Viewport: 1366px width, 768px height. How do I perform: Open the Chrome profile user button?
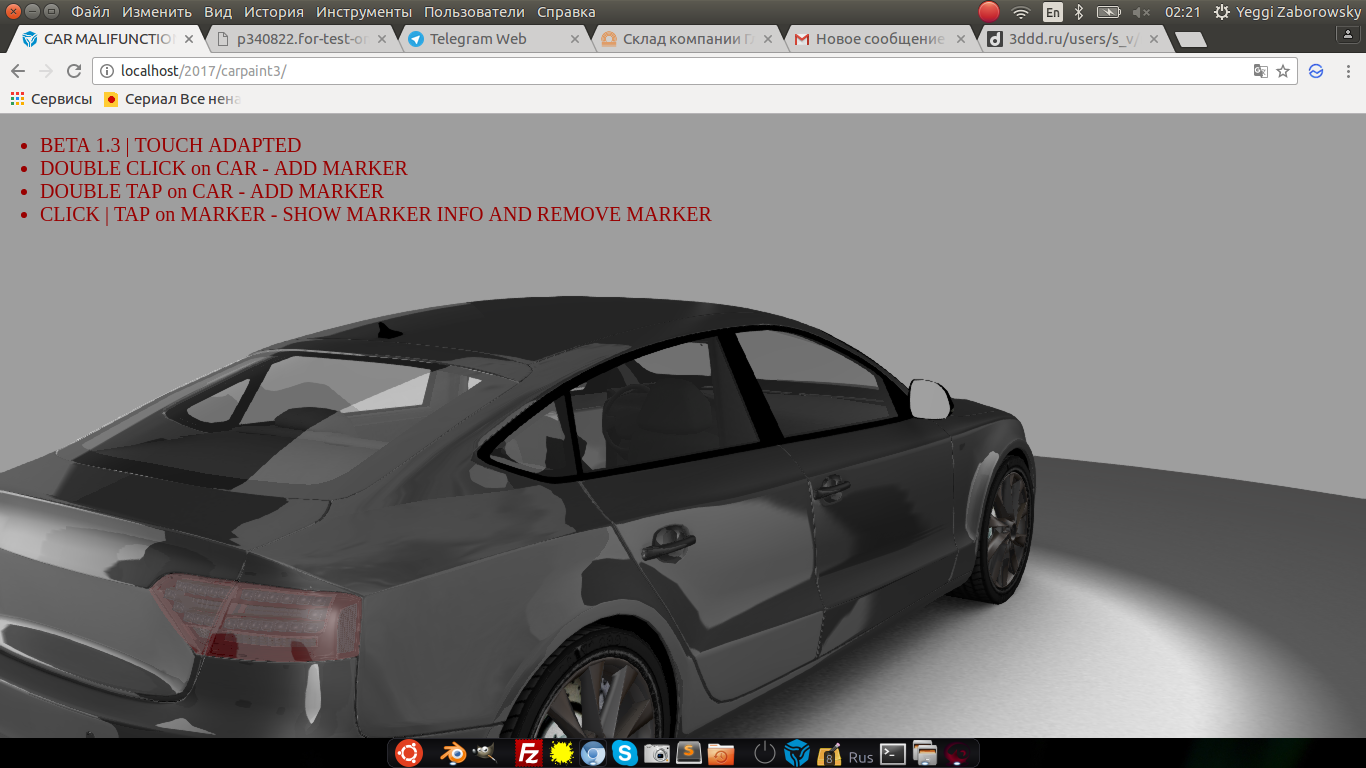pyautogui.click(x=1347, y=34)
